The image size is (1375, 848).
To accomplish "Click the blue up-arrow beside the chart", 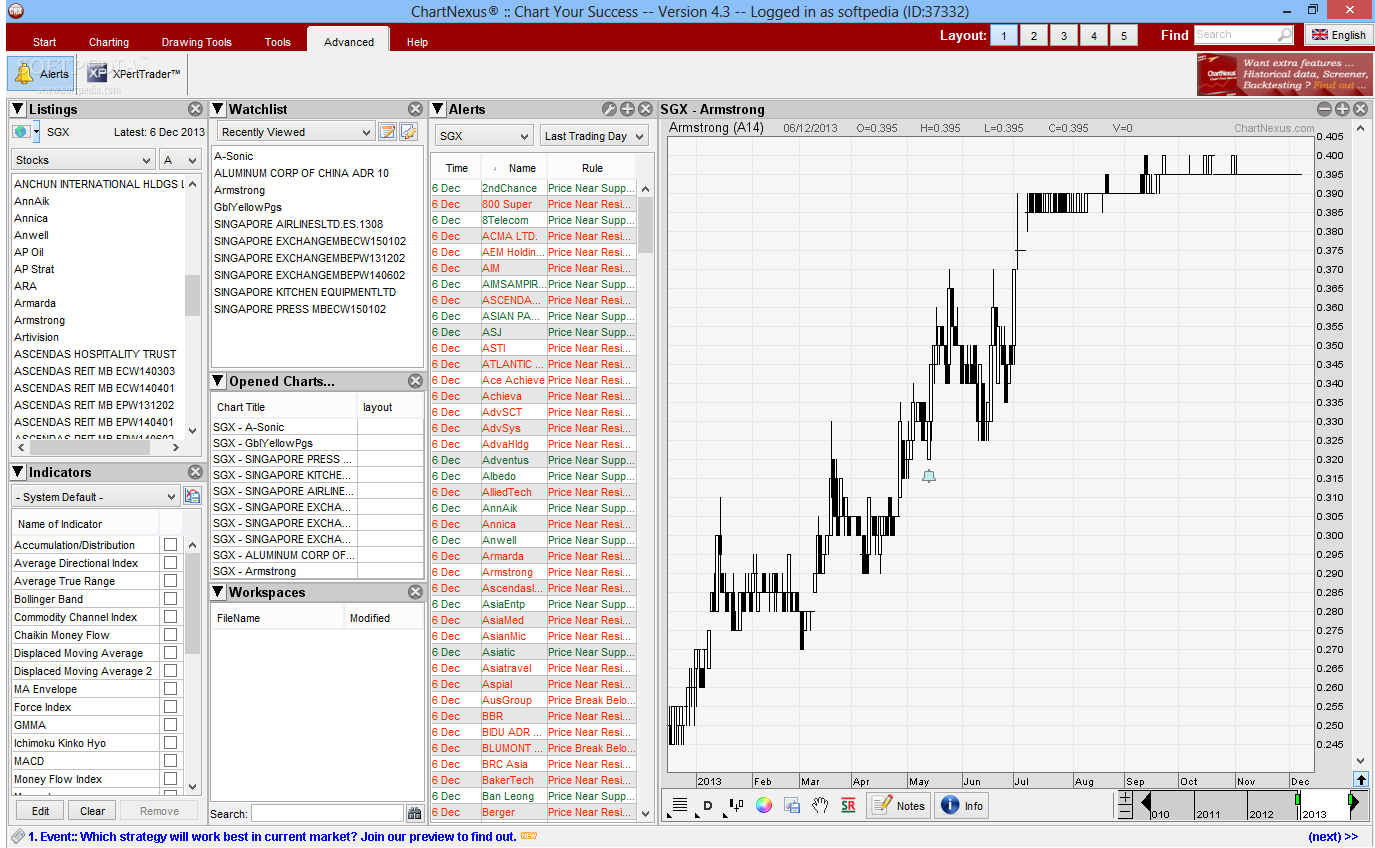I will click(1361, 779).
